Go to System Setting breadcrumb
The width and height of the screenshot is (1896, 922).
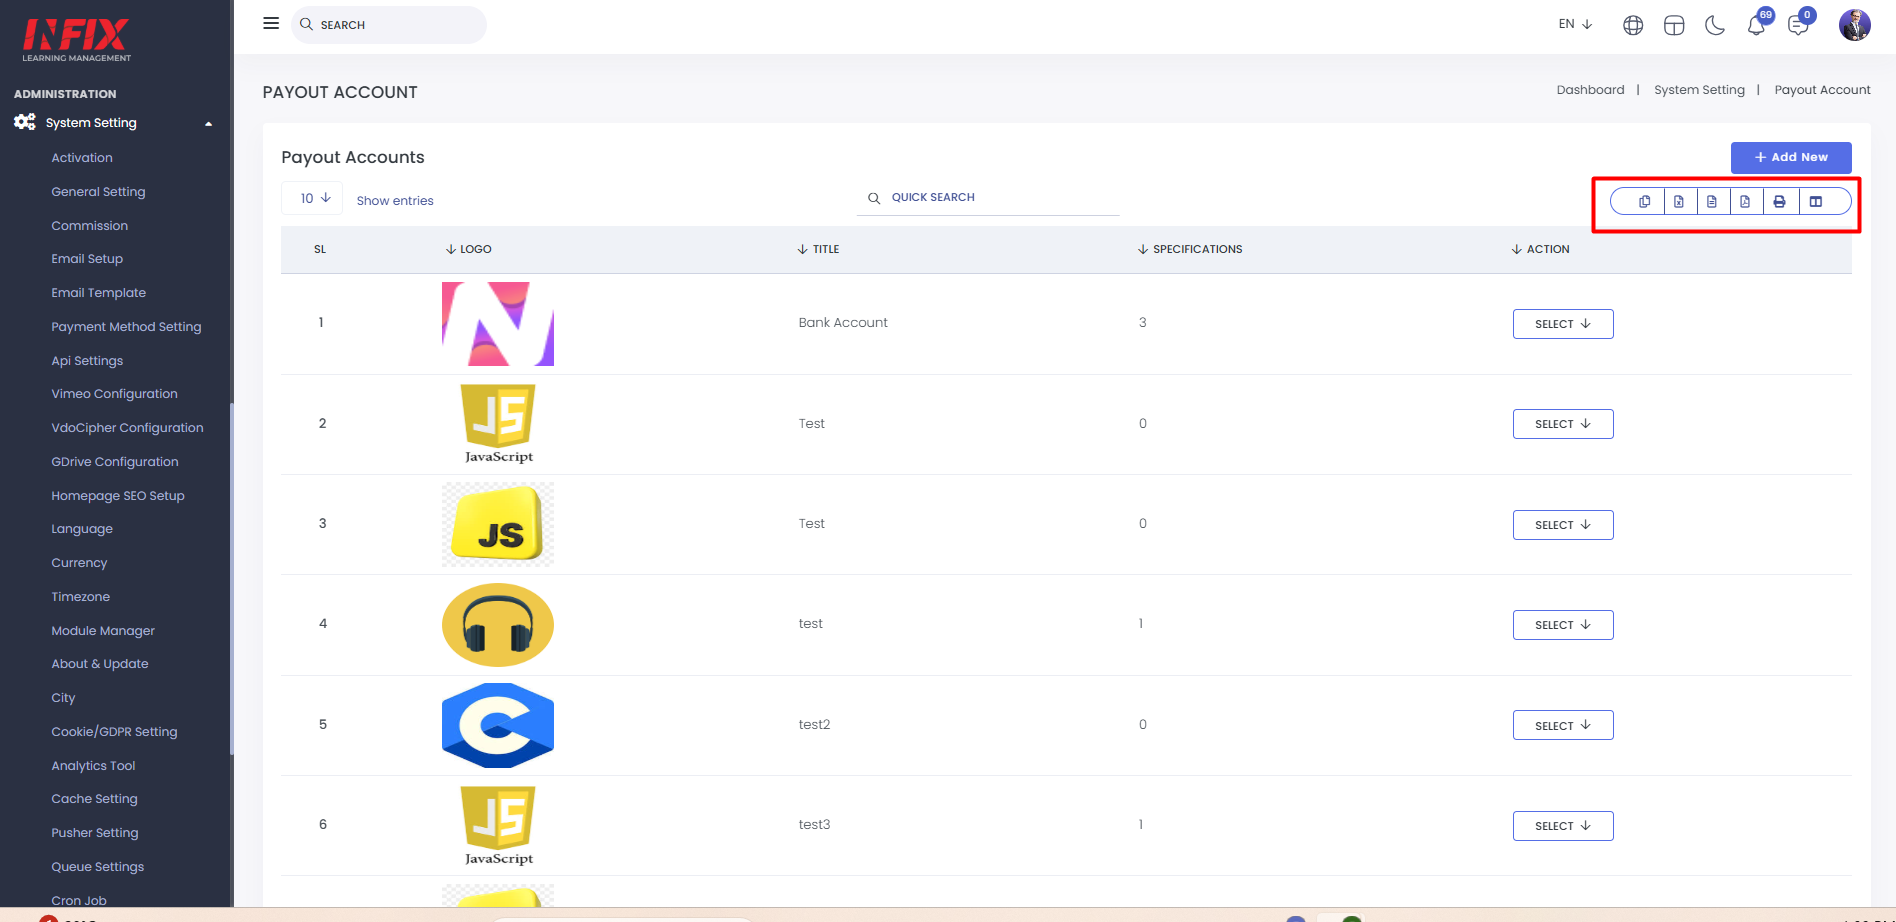(1699, 90)
